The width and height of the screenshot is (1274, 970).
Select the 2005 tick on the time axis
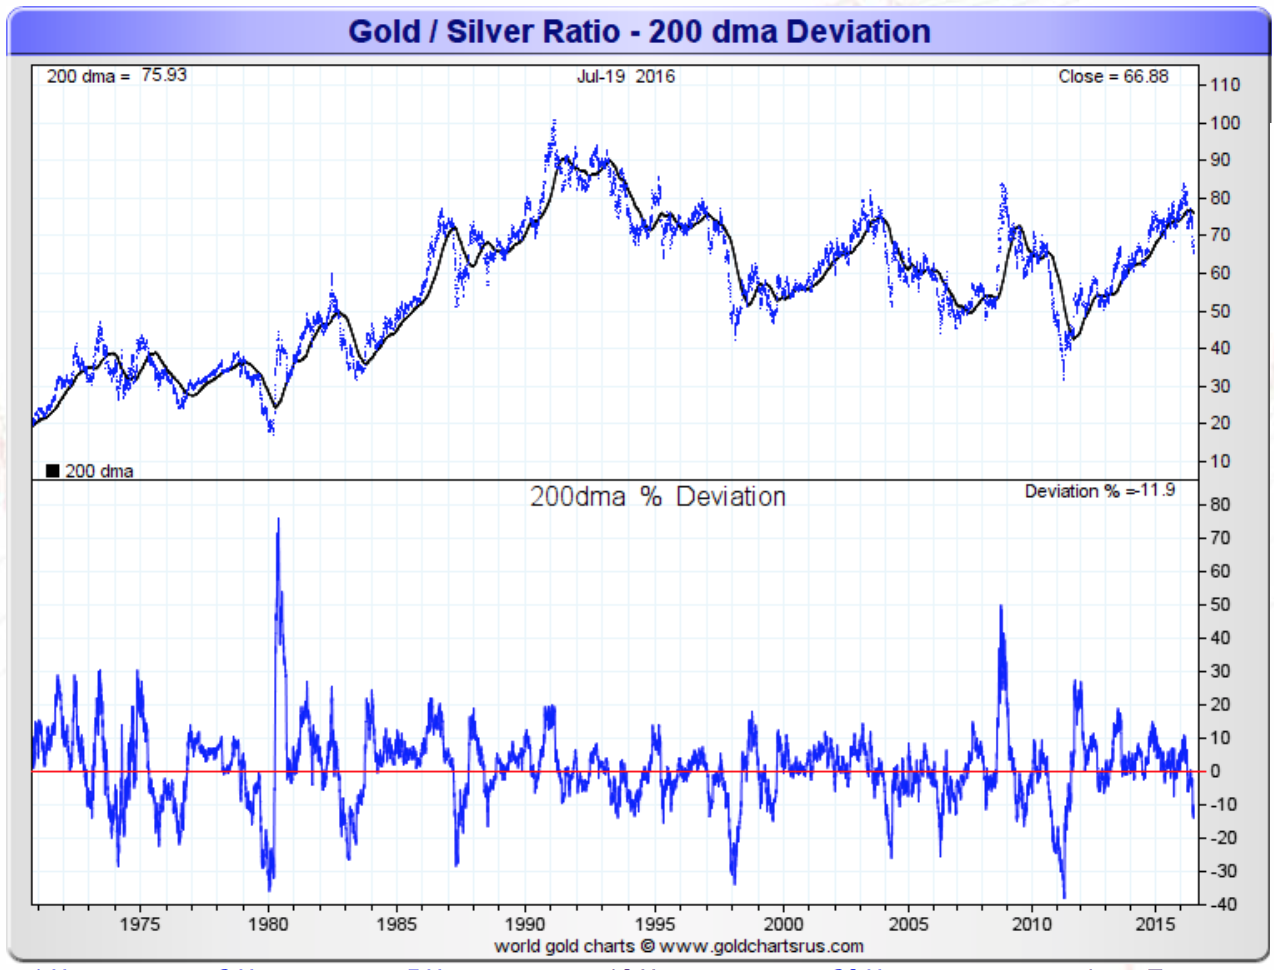(908, 924)
